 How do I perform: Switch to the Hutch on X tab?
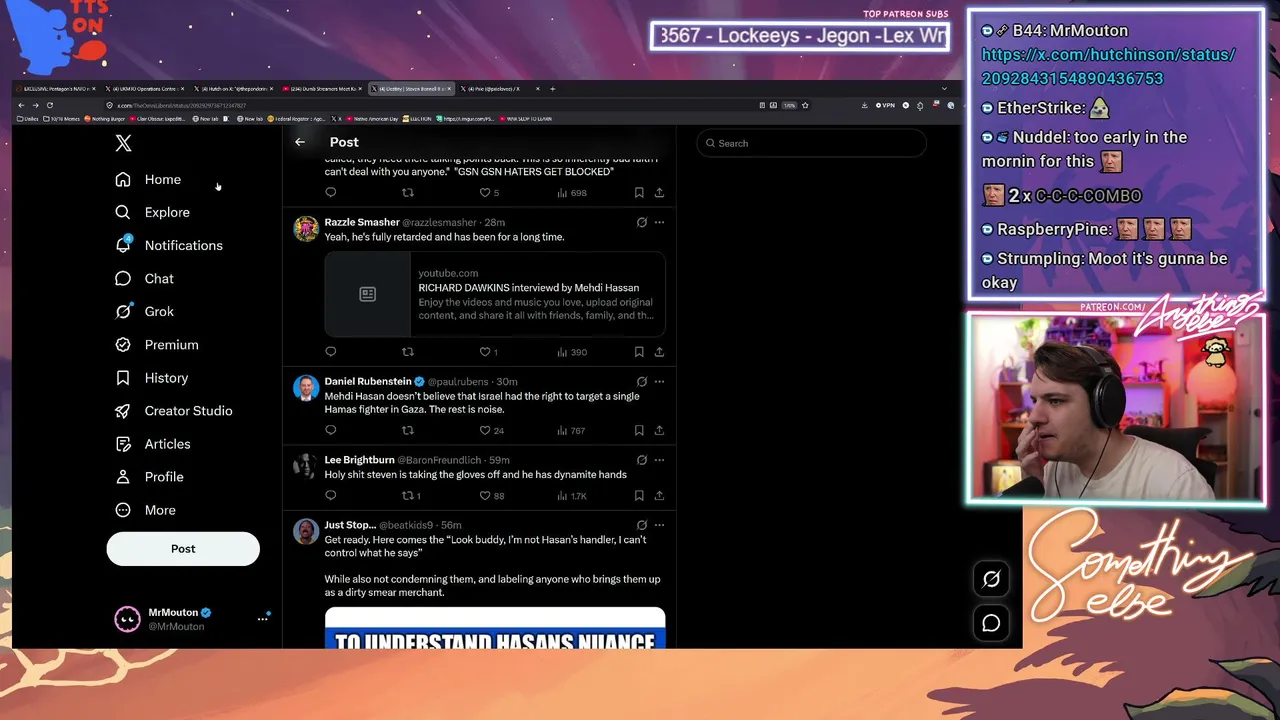[x=232, y=89]
